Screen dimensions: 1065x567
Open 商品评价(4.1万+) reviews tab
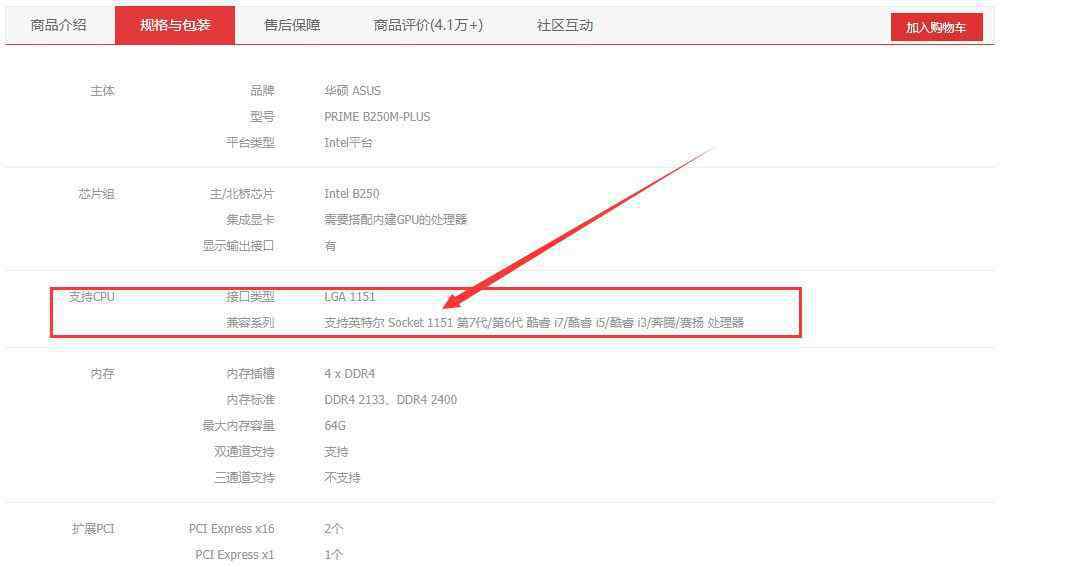point(428,26)
